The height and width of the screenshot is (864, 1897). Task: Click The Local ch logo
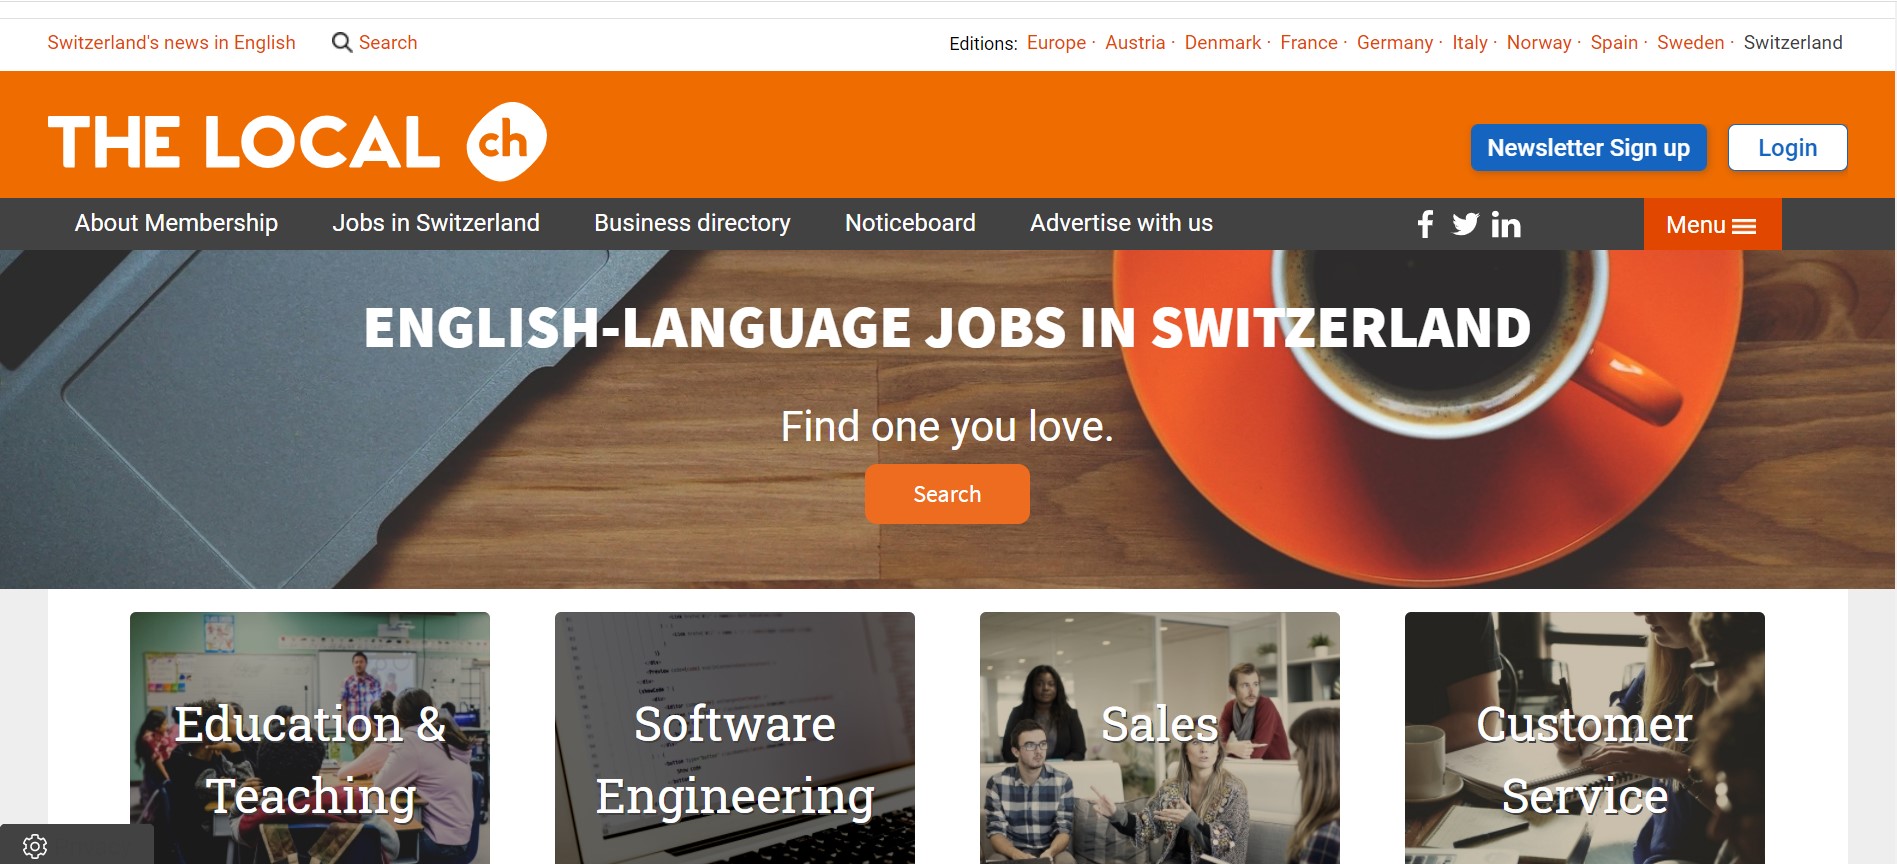297,141
